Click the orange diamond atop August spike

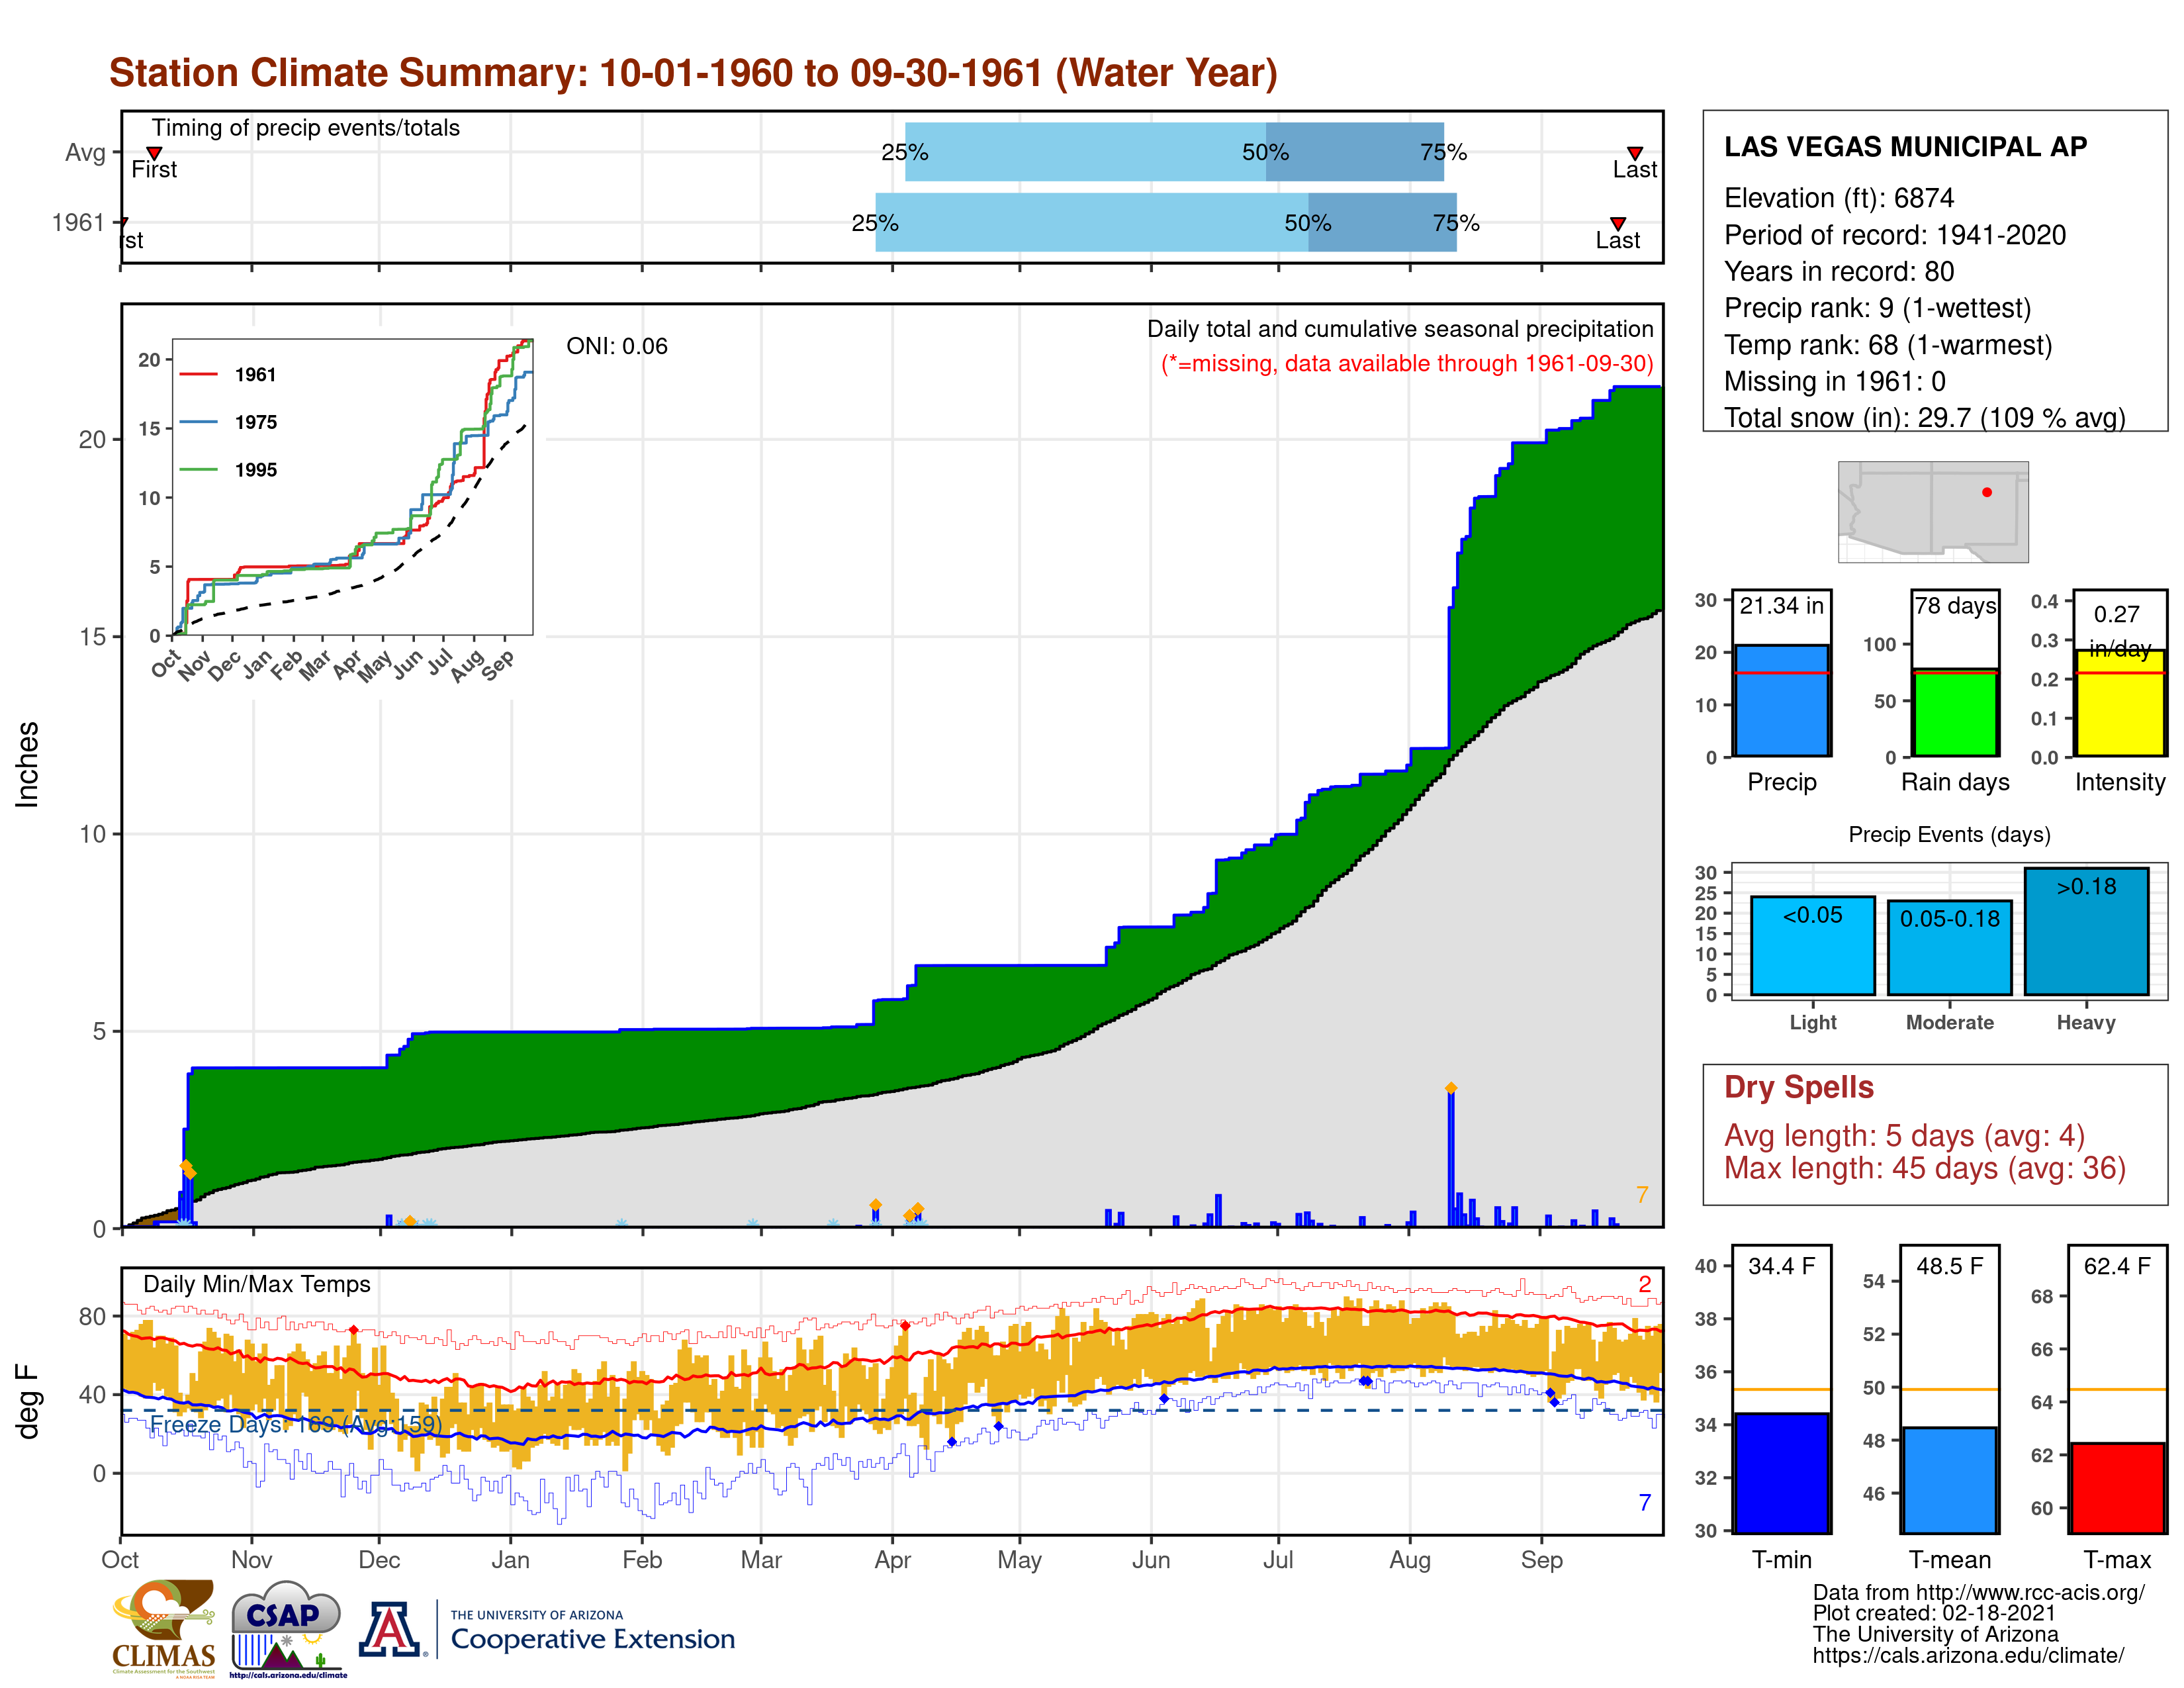1451,1088
